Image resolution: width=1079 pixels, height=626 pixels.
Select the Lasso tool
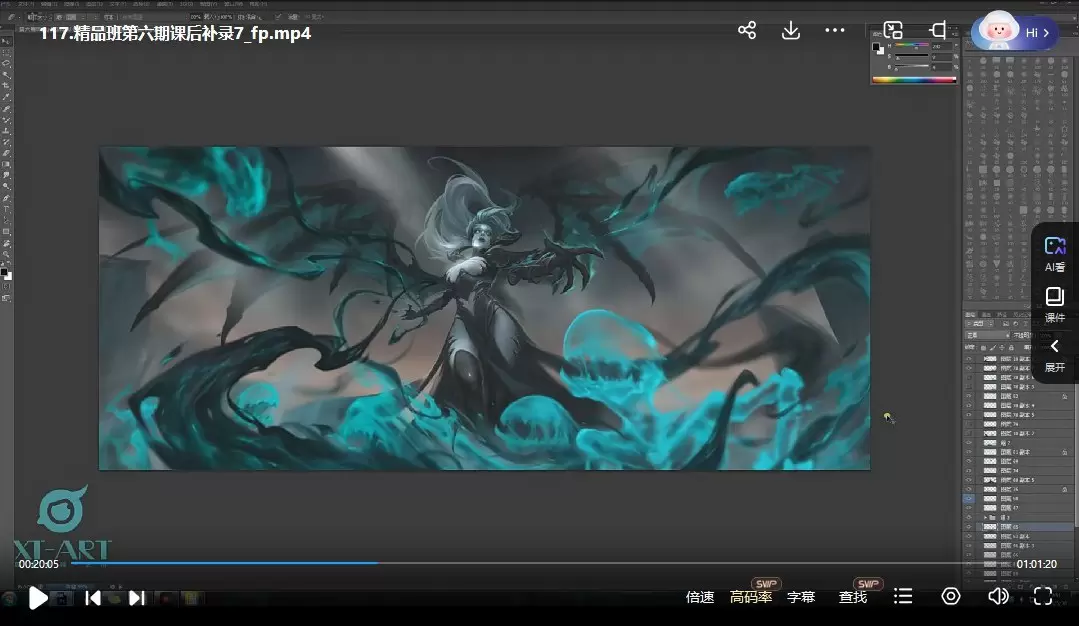point(6,63)
